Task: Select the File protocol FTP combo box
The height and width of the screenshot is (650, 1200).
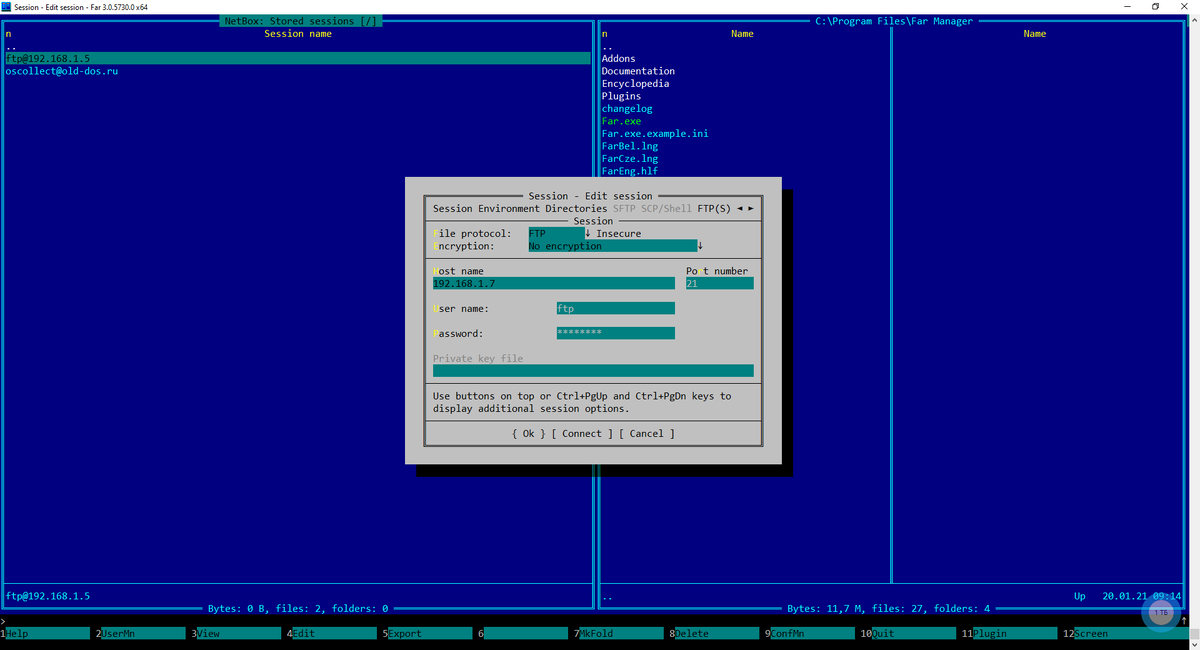Action: pos(556,233)
